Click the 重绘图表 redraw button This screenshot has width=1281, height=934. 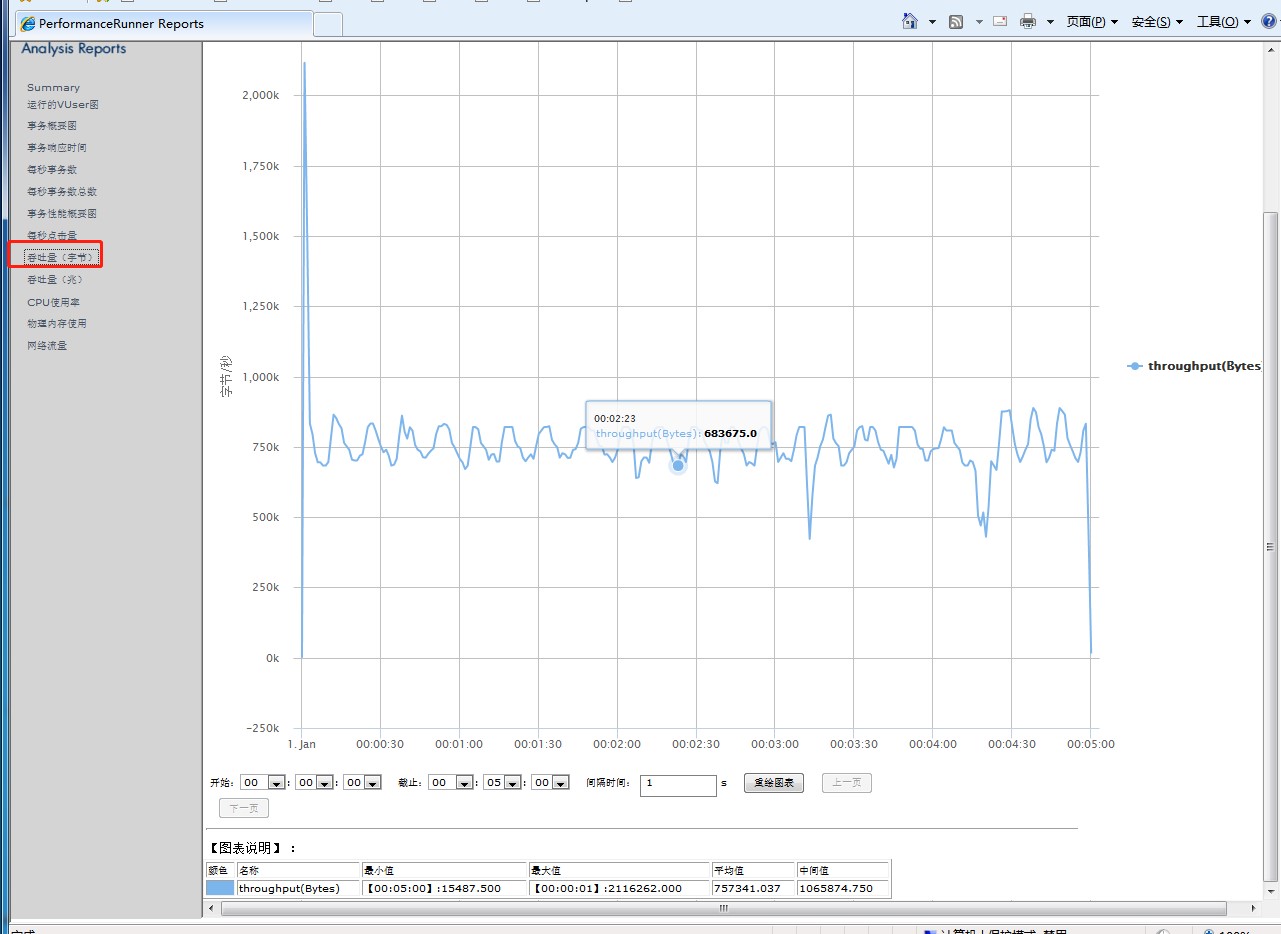coord(773,783)
